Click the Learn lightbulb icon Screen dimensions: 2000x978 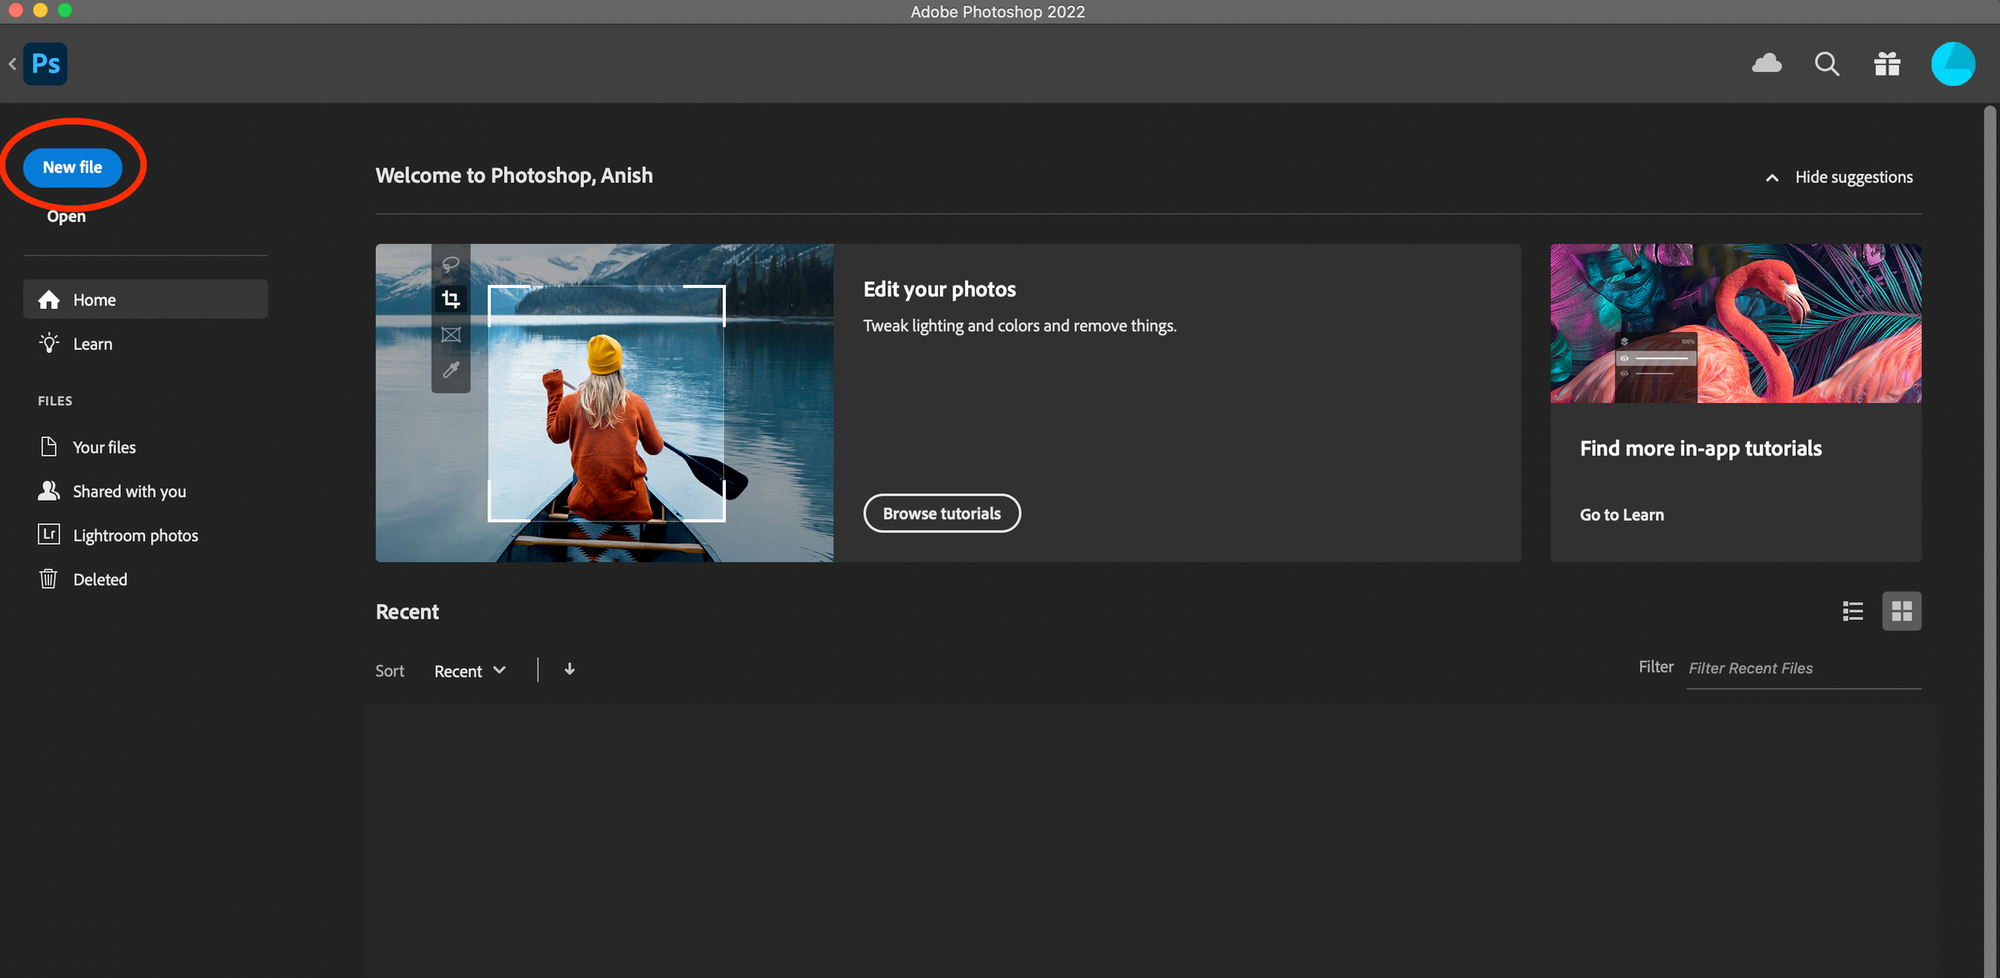coord(49,343)
